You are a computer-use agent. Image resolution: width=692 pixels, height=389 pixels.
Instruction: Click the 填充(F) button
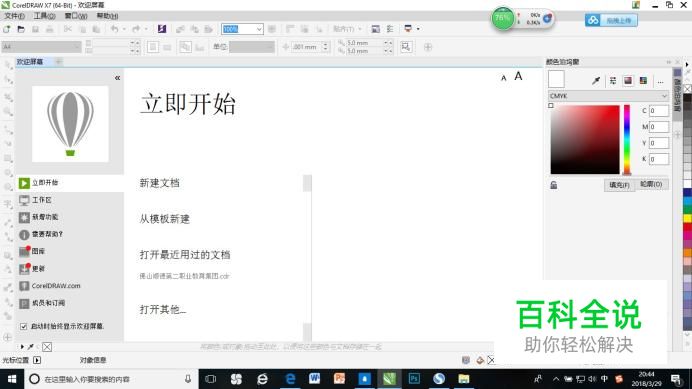[620, 185]
